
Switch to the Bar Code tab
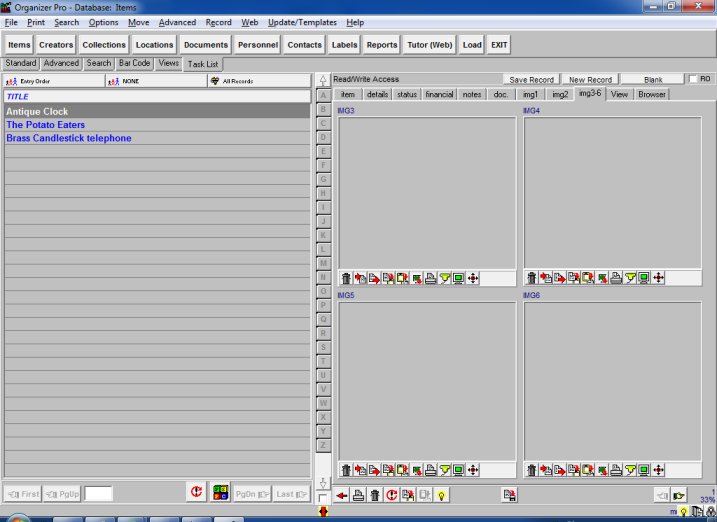point(134,63)
